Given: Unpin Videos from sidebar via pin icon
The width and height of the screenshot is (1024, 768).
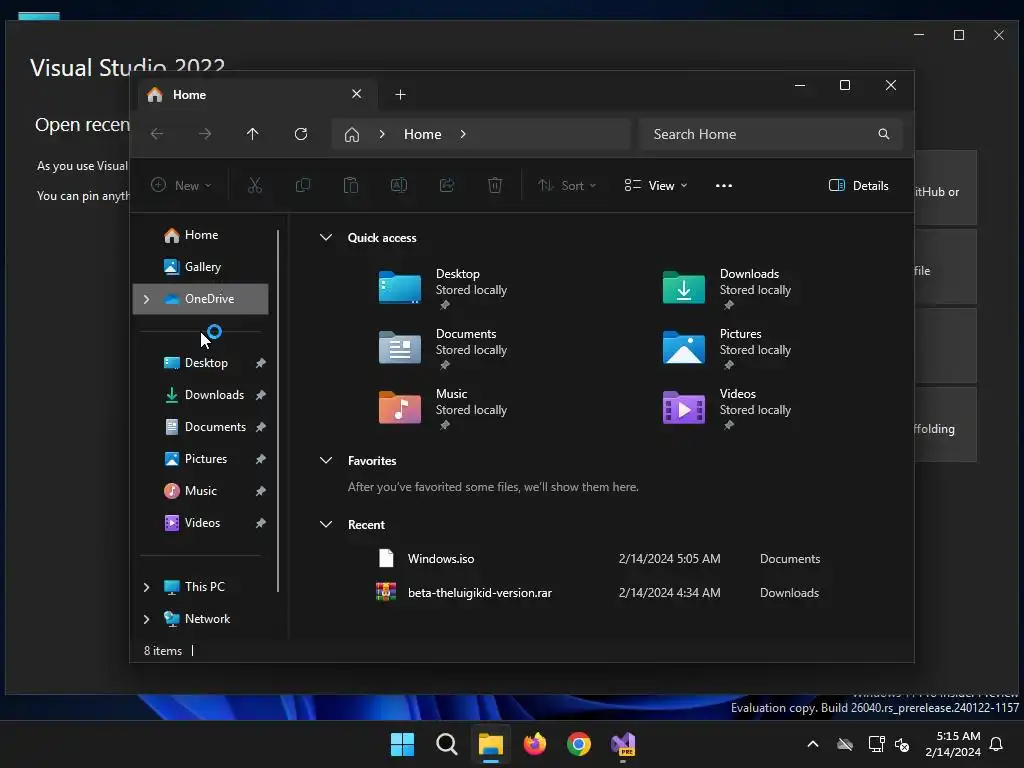Looking at the screenshot, I should click(261, 523).
